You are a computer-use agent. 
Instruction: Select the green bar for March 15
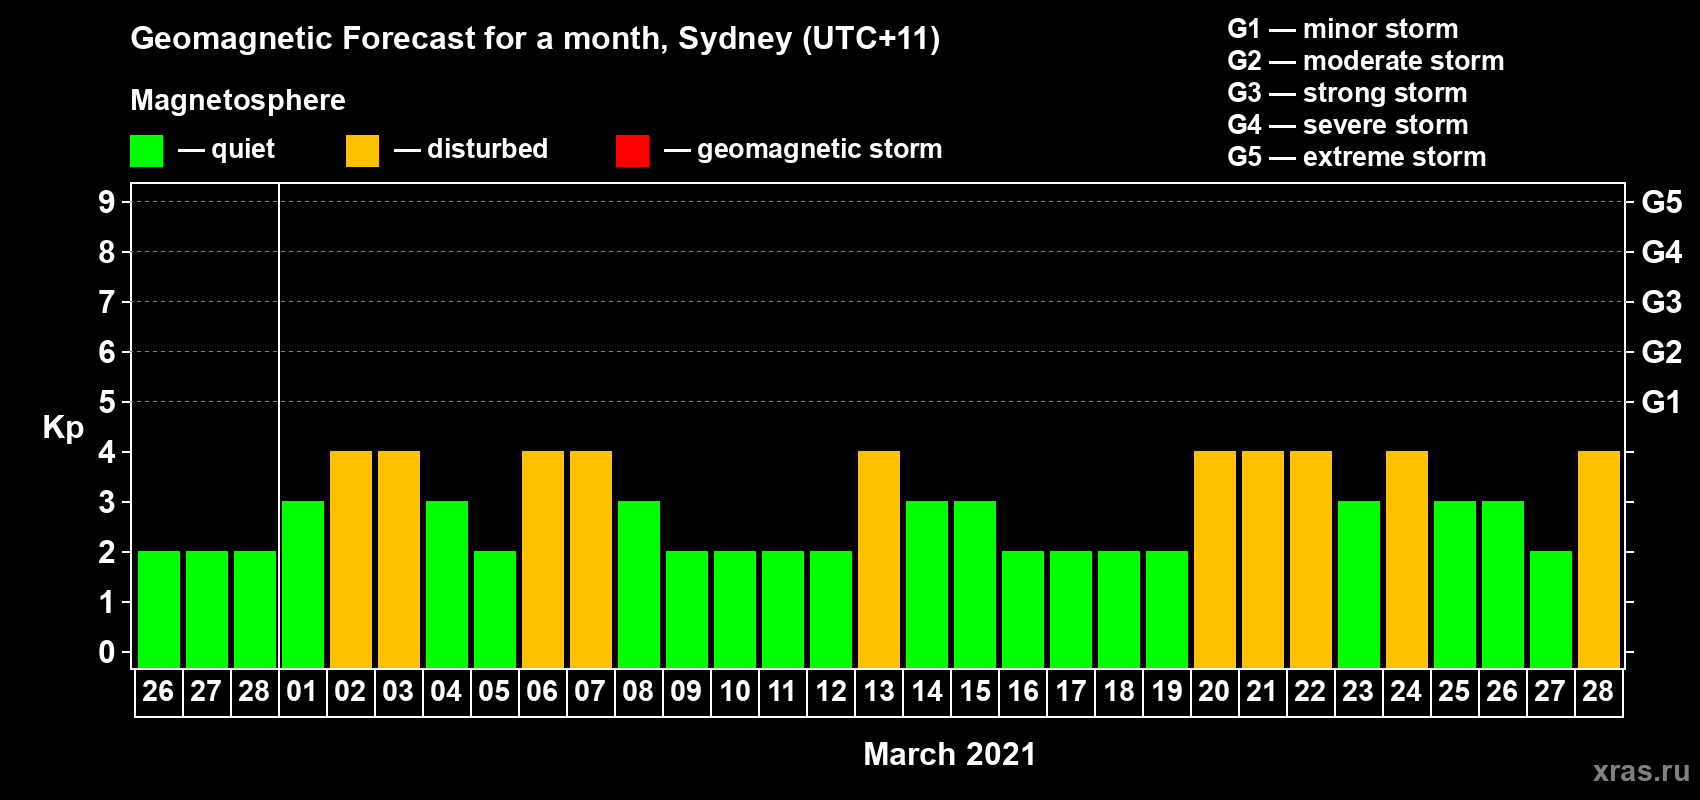975,584
